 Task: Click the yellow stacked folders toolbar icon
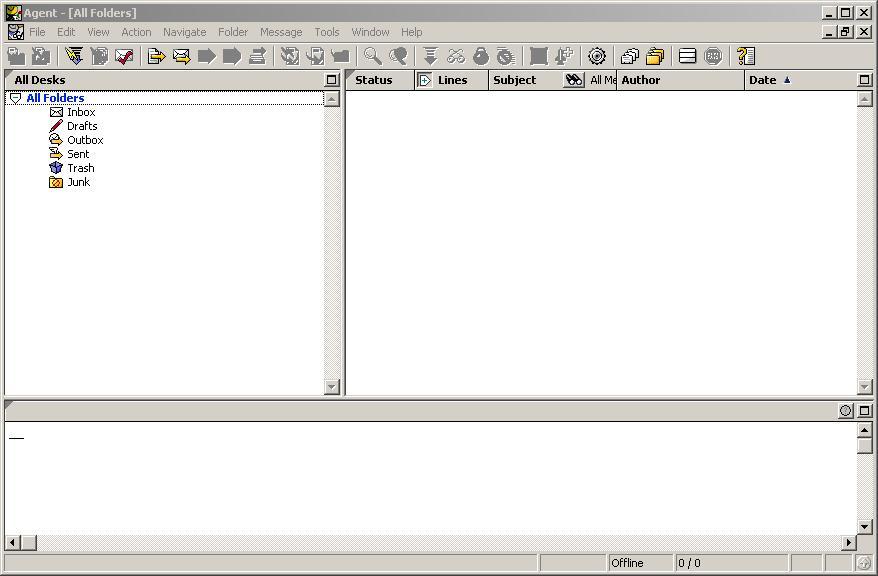click(655, 56)
